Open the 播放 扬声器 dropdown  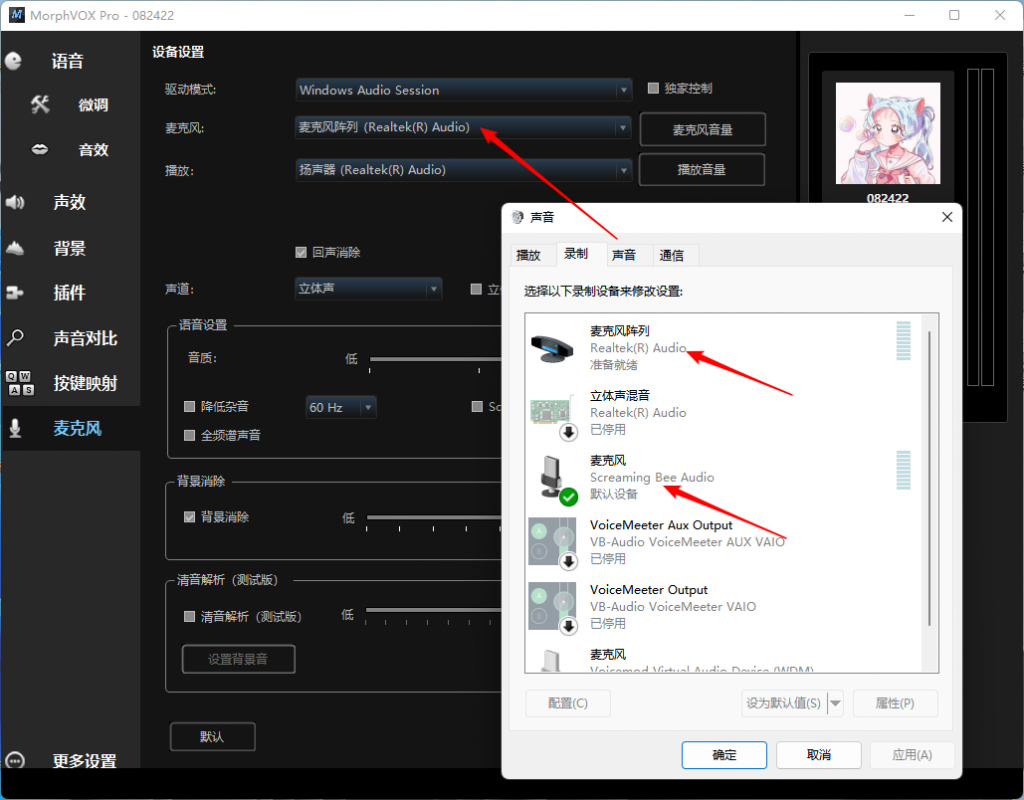coord(464,170)
